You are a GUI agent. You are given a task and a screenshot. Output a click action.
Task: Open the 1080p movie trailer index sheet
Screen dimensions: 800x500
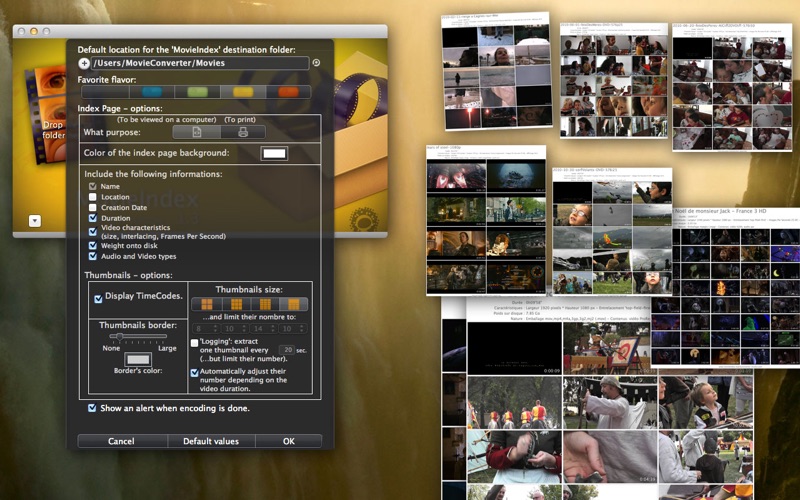tap(486, 220)
